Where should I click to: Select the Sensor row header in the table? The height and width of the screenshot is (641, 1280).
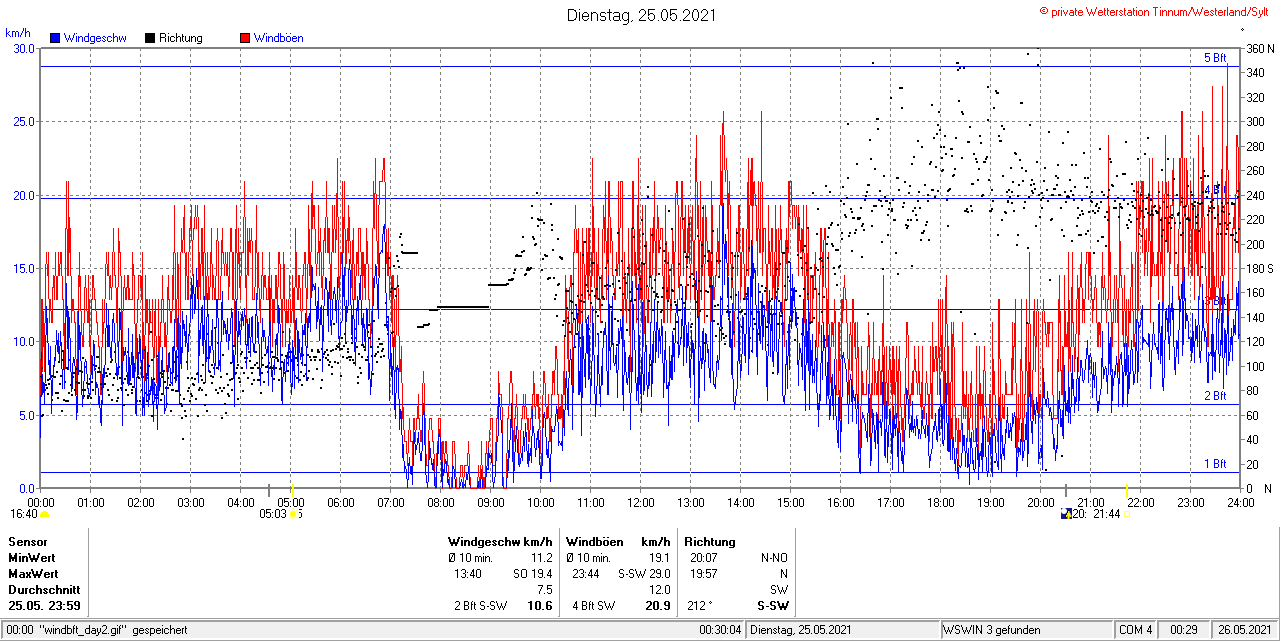point(27,541)
